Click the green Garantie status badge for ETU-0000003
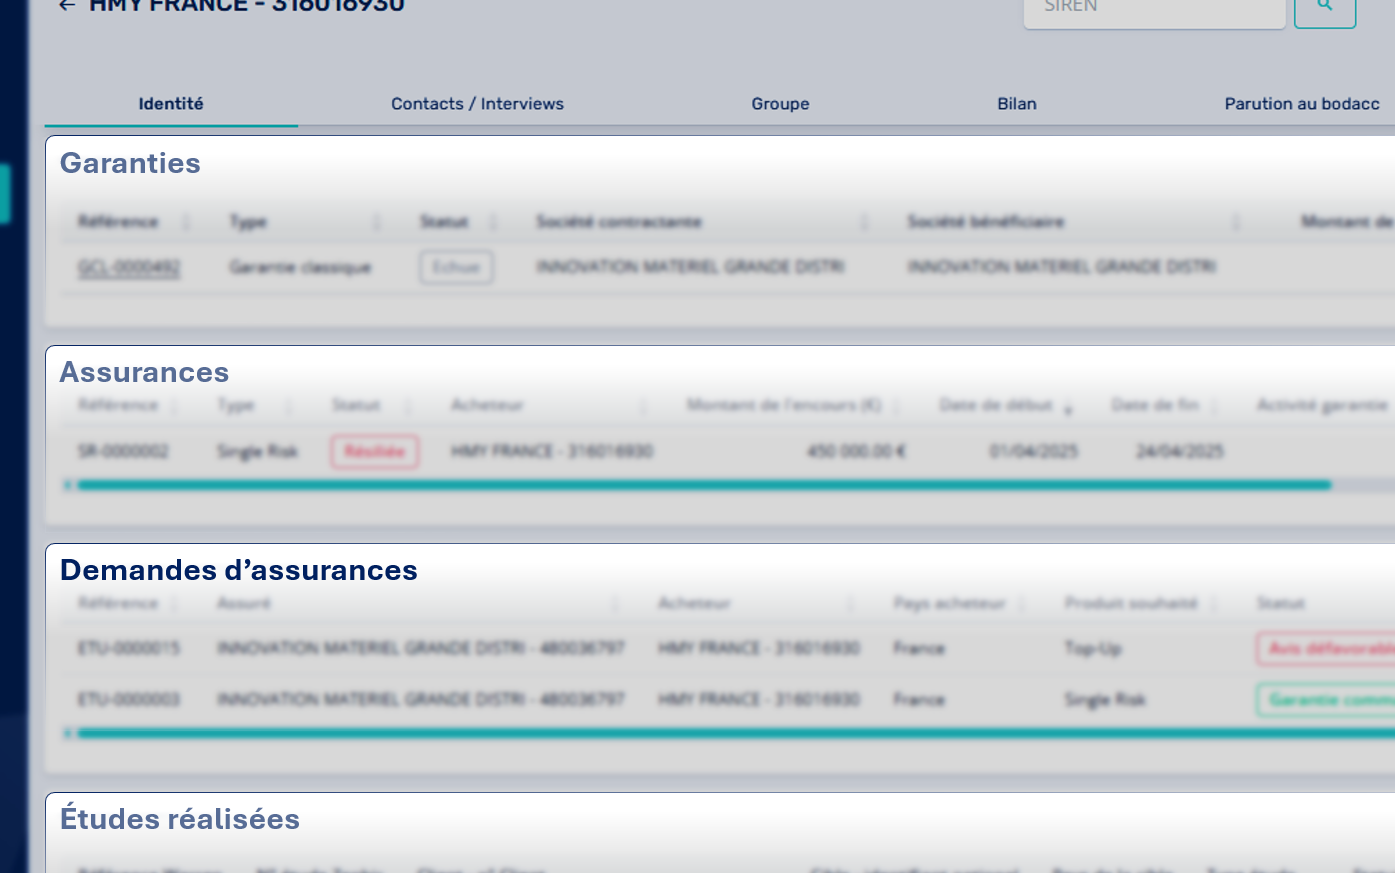Viewport: 1395px width, 873px height. (x=1326, y=700)
